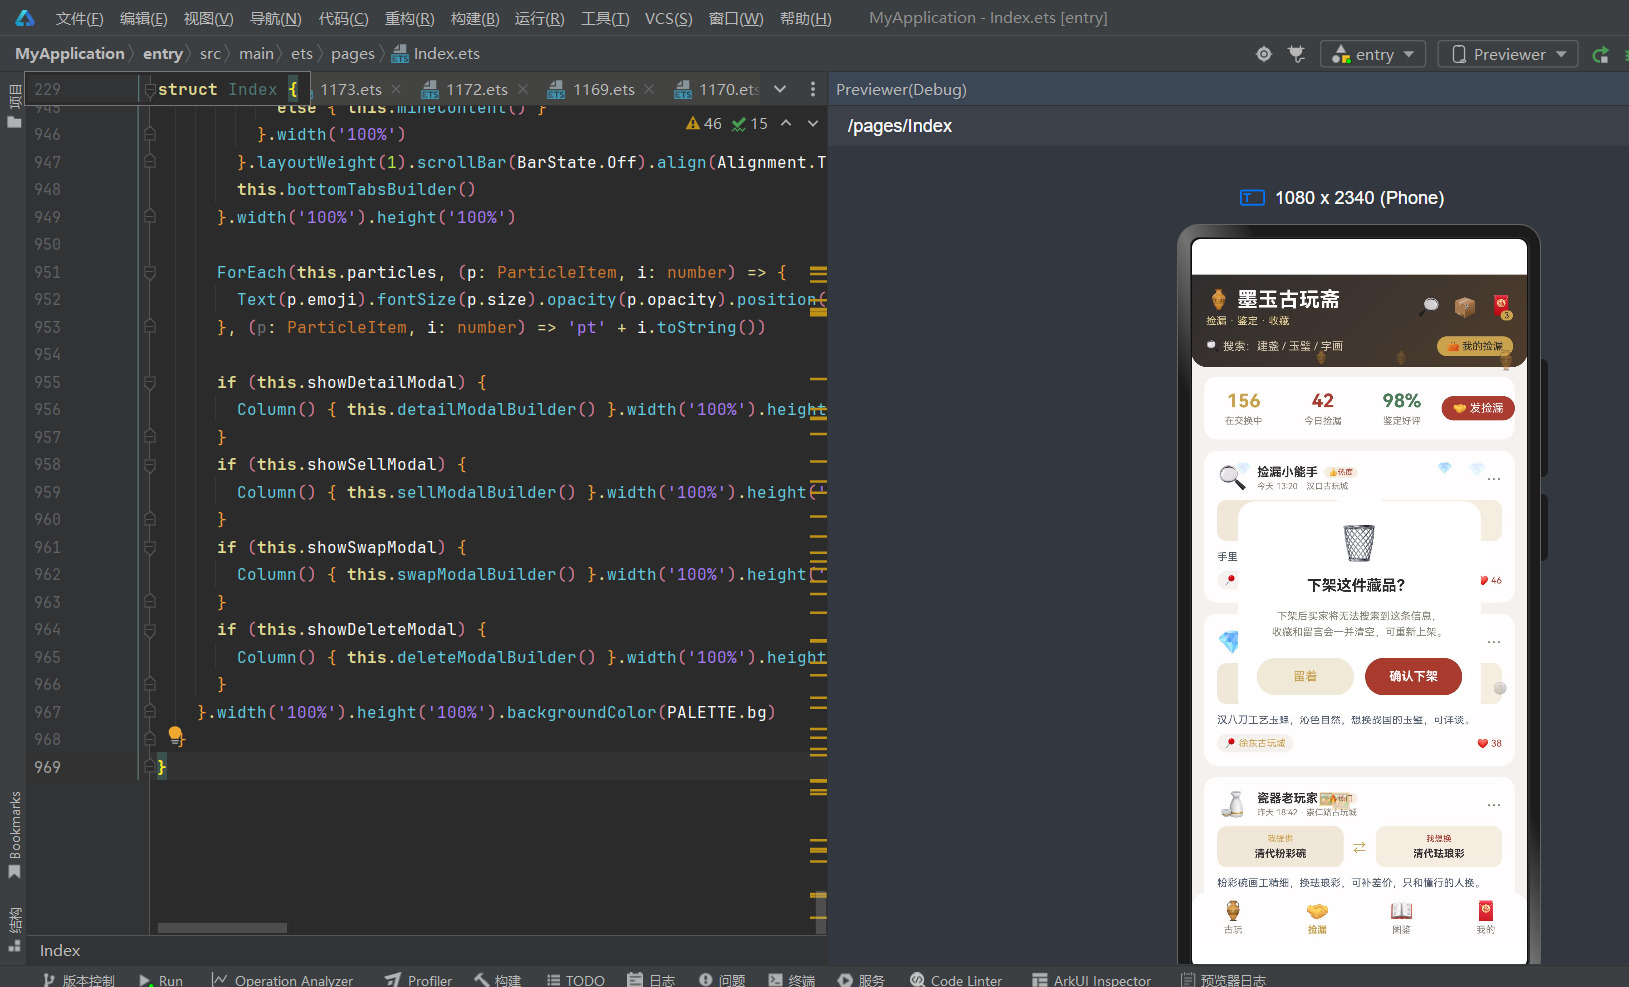The height and width of the screenshot is (987, 1629).
Task: Show the hidden editor tabs list
Action: pyautogui.click(x=780, y=89)
